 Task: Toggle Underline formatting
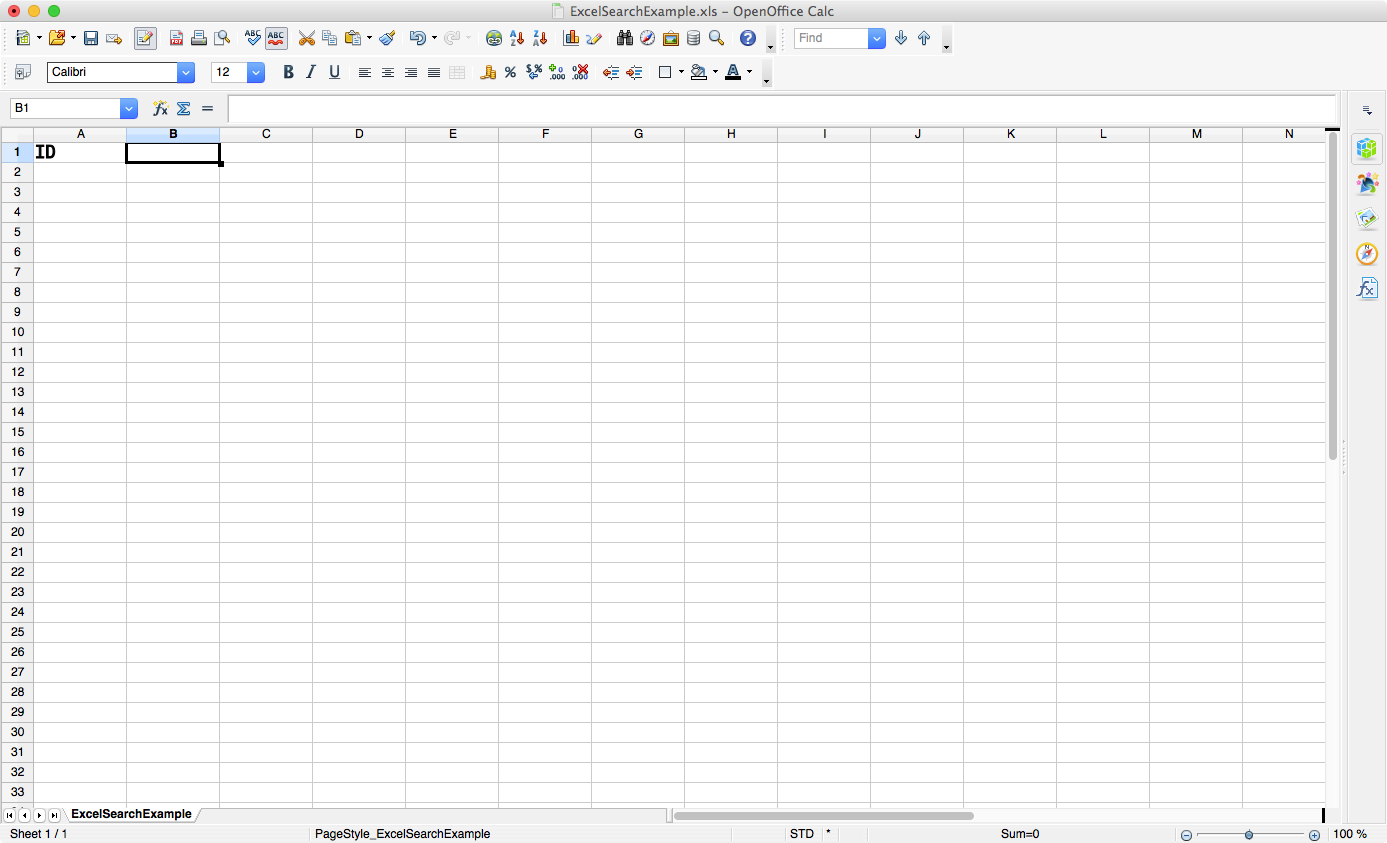click(x=334, y=72)
